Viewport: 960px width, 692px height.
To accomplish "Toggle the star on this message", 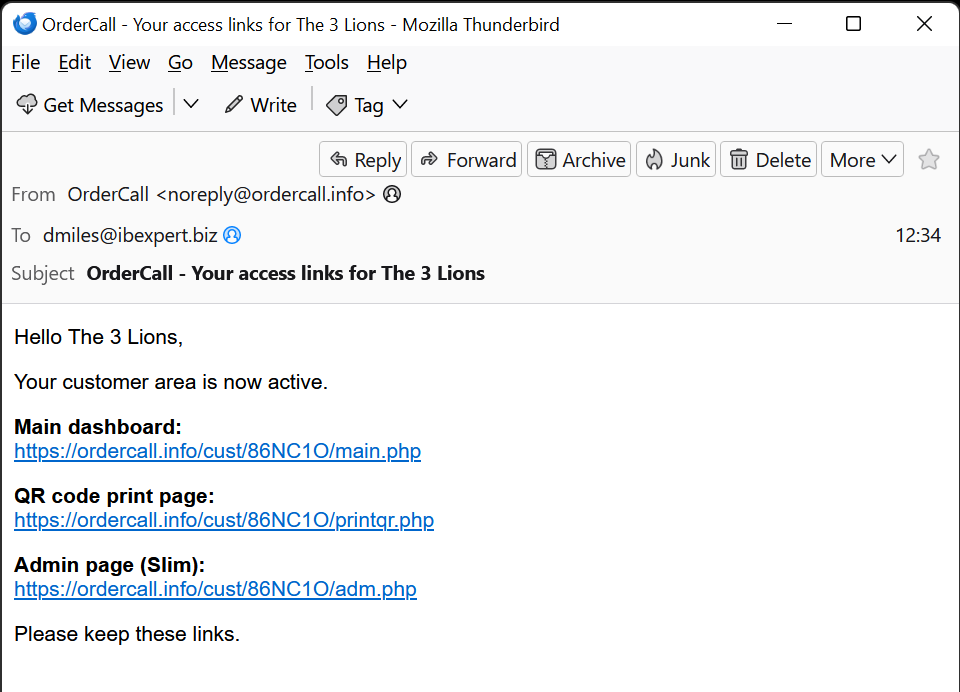I will coord(929,160).
